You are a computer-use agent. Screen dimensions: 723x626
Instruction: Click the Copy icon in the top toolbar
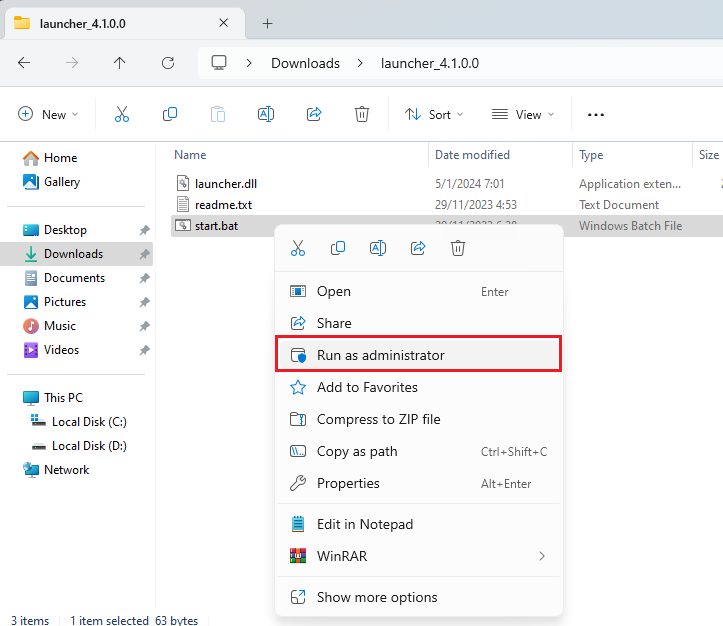[170, 115]
